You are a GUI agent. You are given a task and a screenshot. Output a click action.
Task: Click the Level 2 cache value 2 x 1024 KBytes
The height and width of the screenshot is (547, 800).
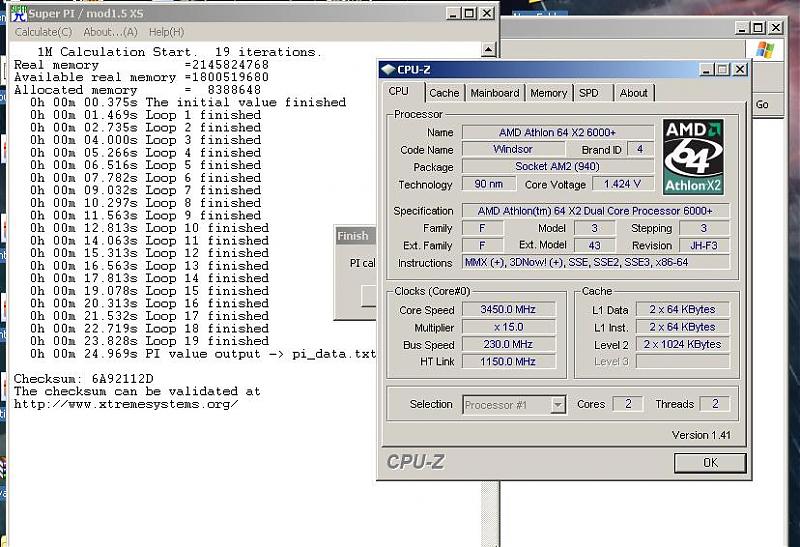[x=683, y=344]
